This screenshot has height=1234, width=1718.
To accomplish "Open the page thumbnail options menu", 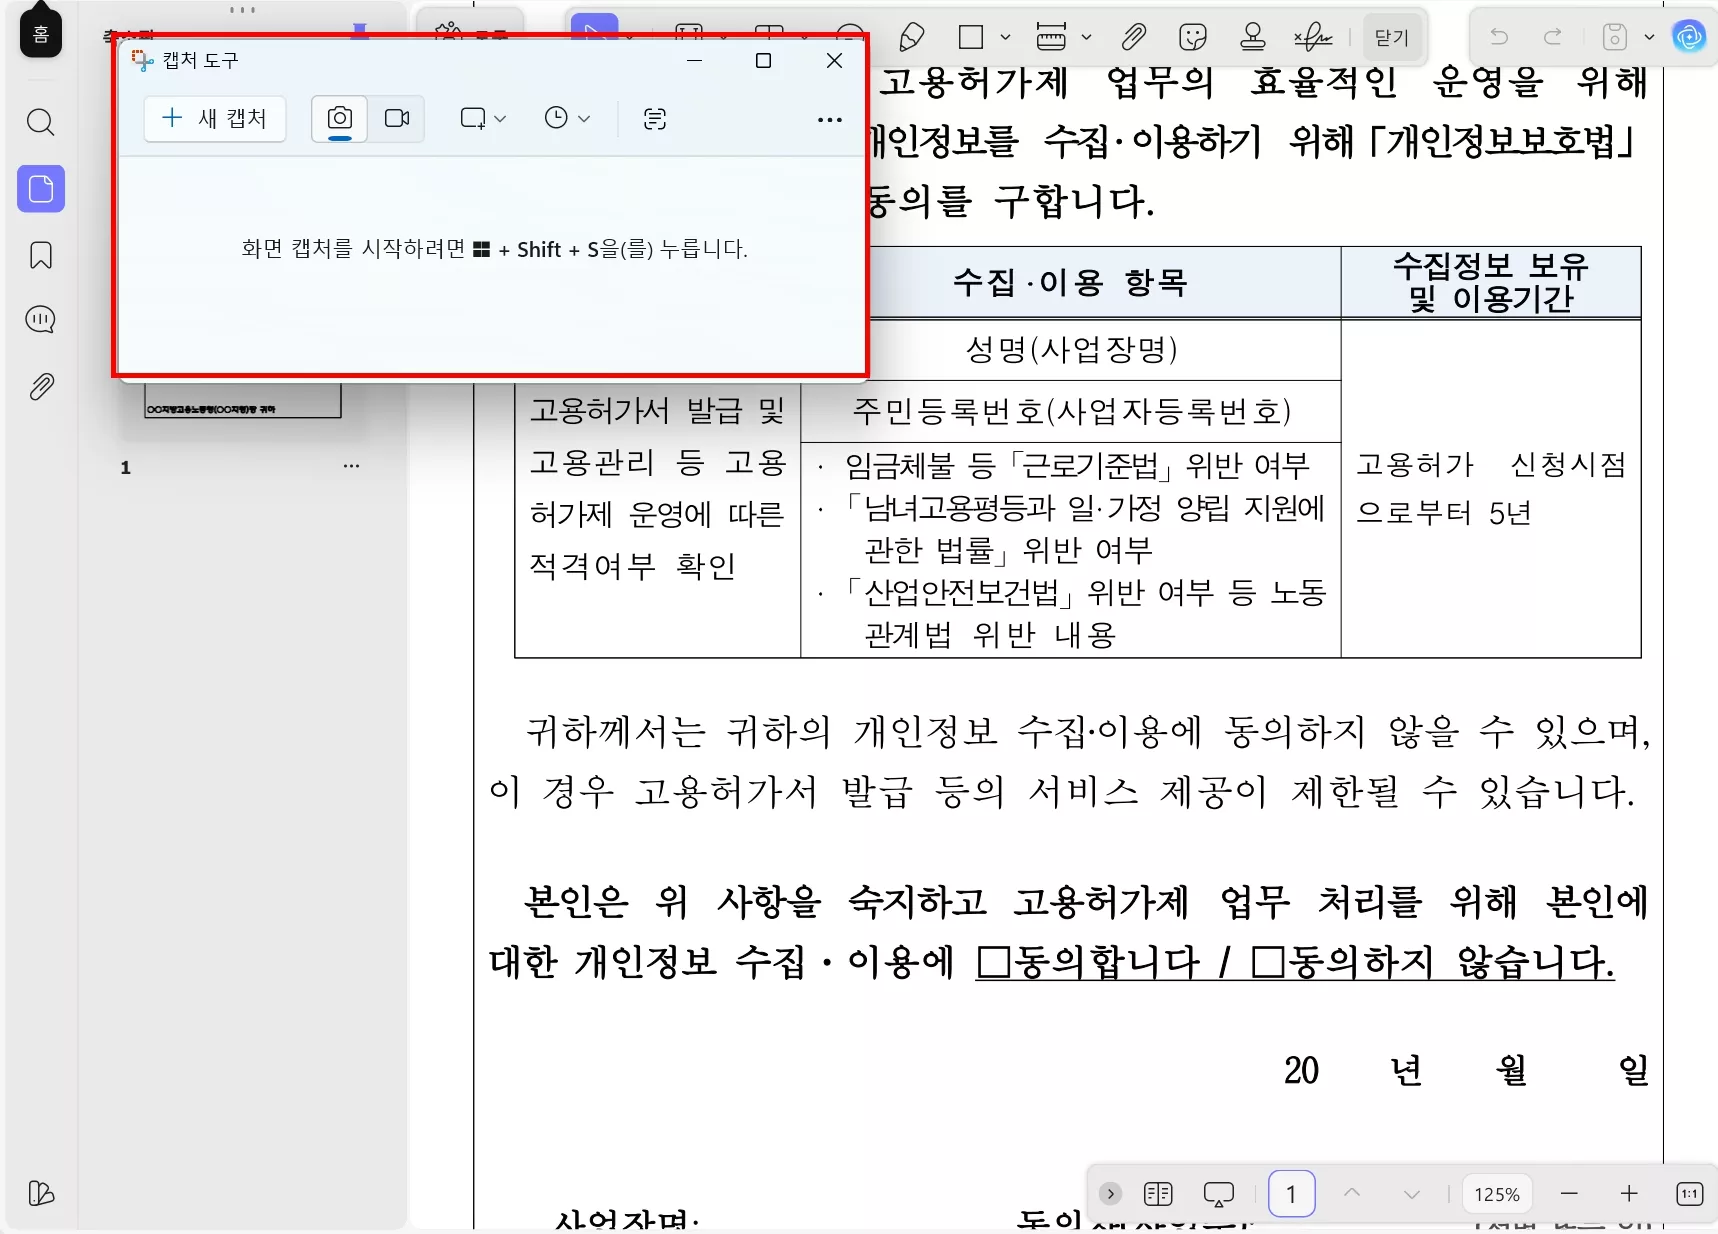I will click(x=351, y=465).
